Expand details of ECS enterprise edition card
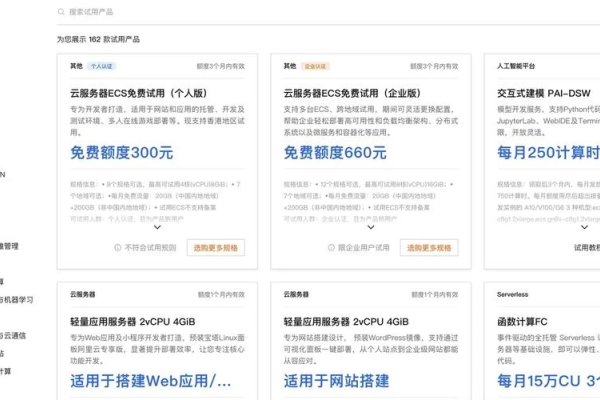Screen dimensions: 600x400 point(371,227)
